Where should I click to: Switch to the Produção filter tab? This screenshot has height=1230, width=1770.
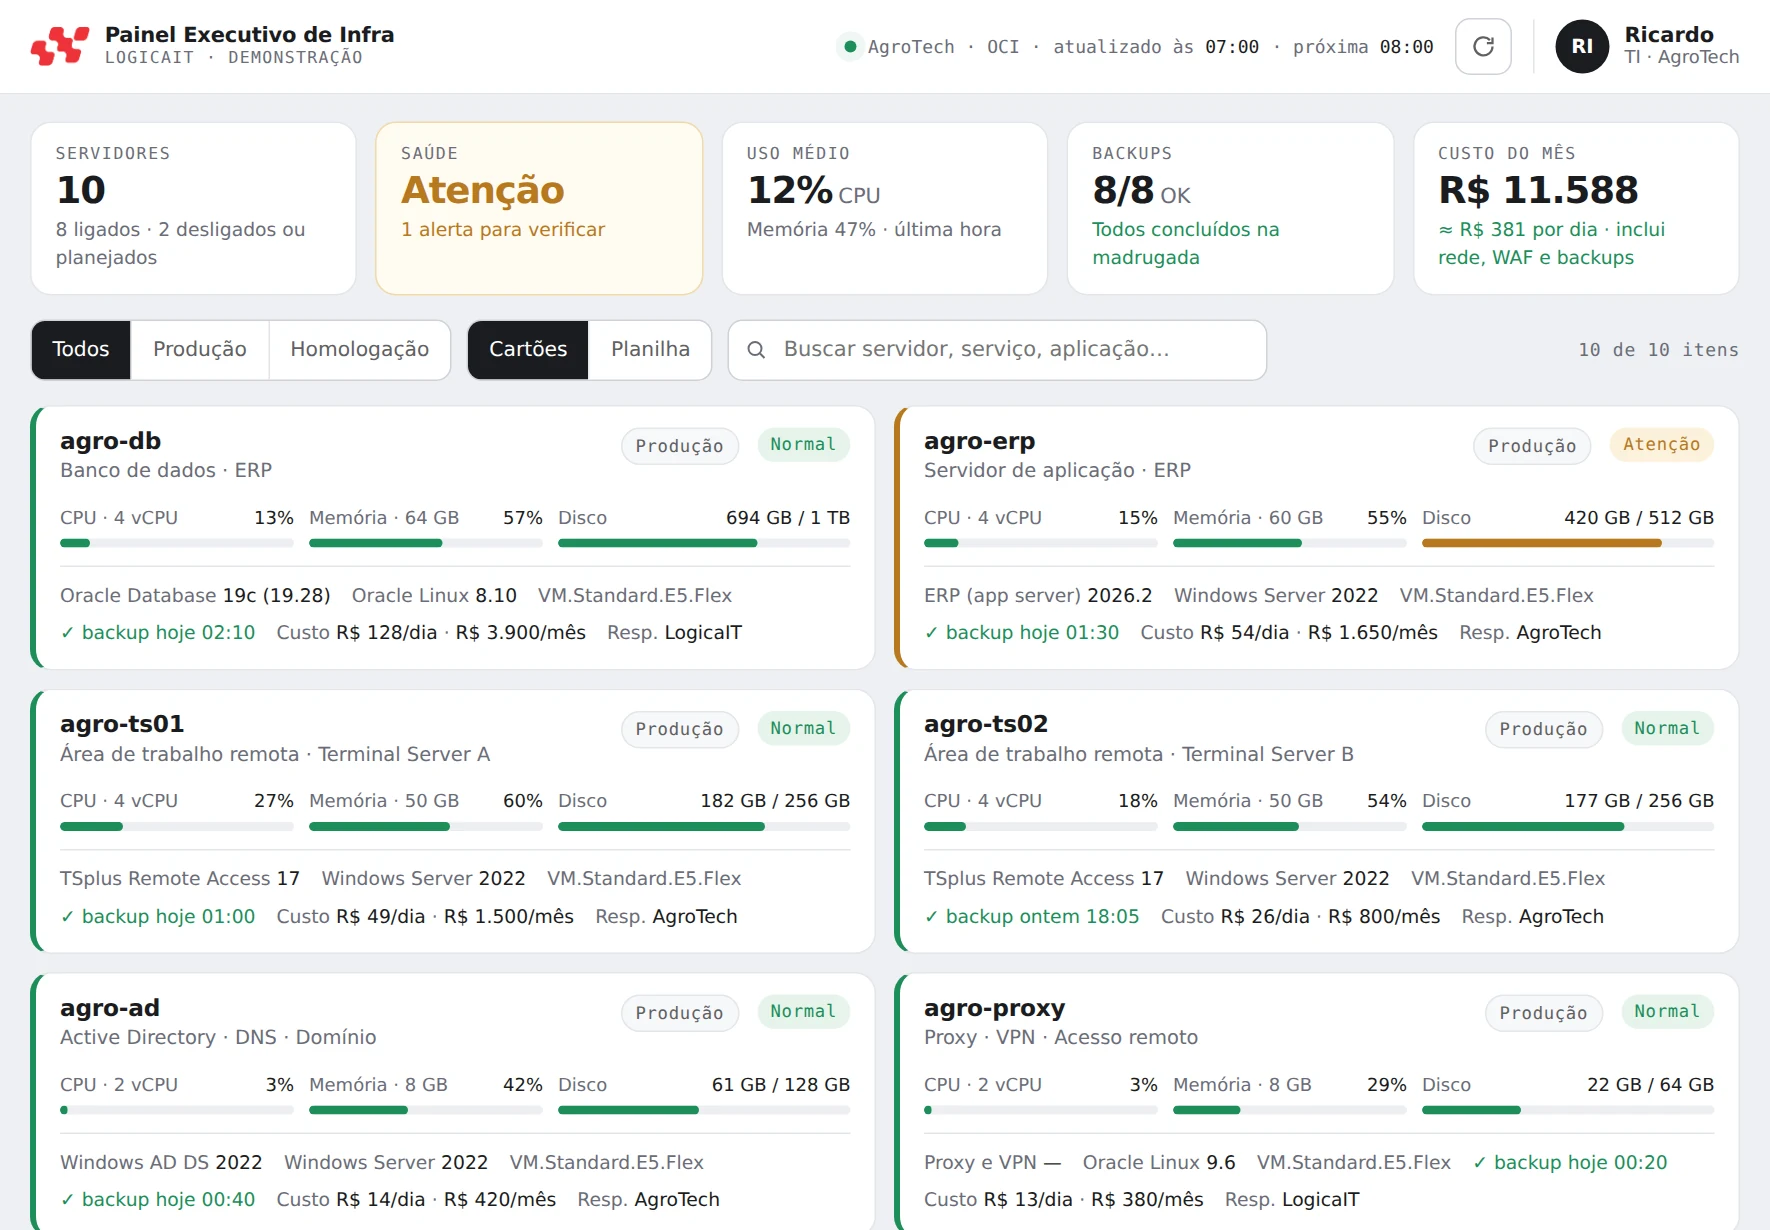point(200,349)
